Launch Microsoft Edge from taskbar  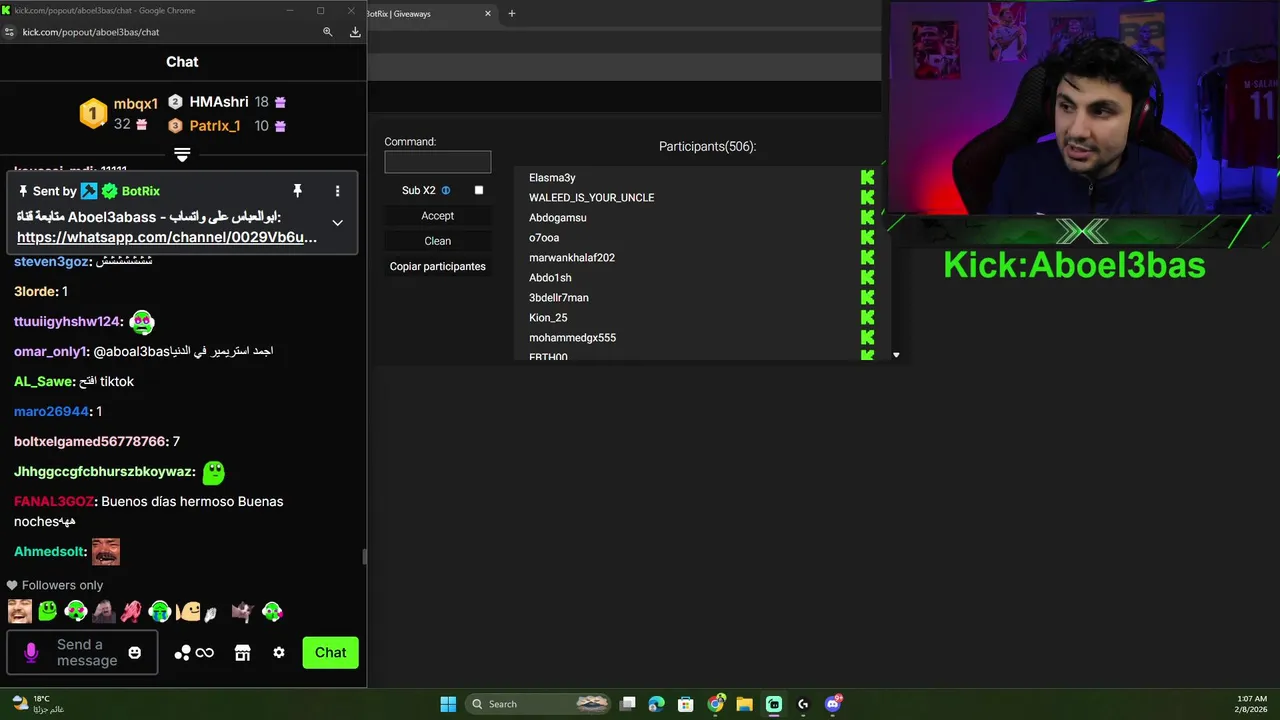(x=656, y=704)
